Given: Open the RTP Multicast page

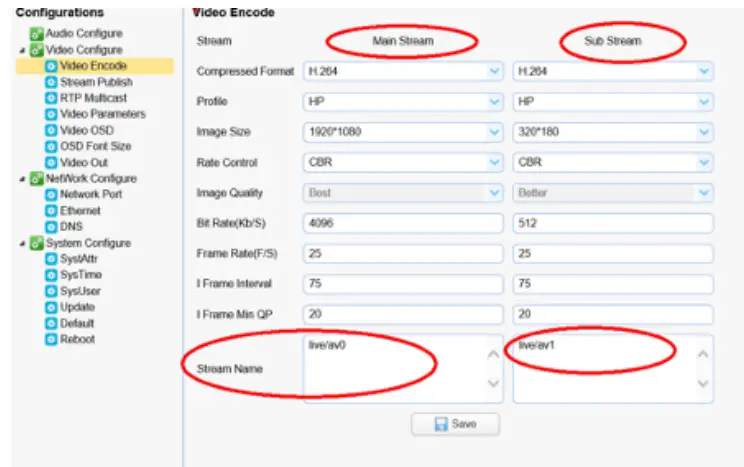Looking at the screenshot, I should pyautogui.click(x=93, y=98).
